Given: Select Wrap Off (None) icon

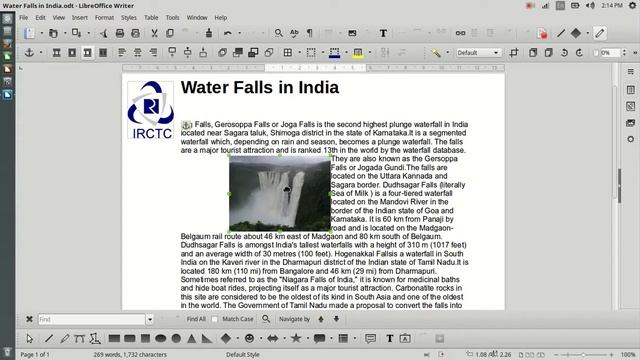Looking at the screenshot, I should 56,52.
